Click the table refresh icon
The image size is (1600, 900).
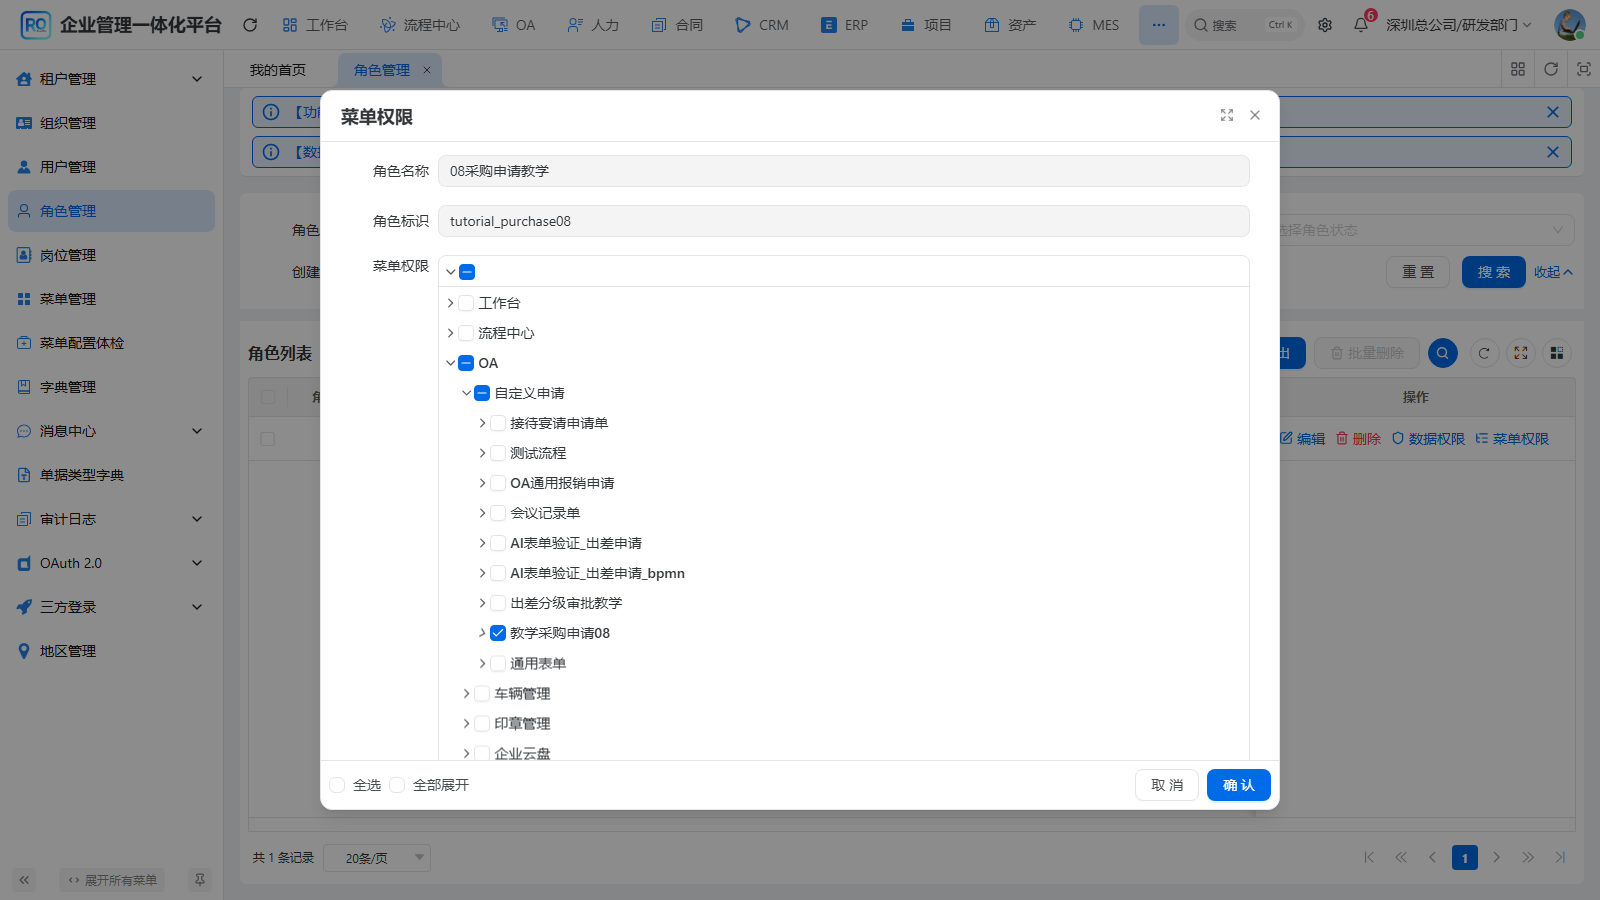click(x=1484, y=353)
